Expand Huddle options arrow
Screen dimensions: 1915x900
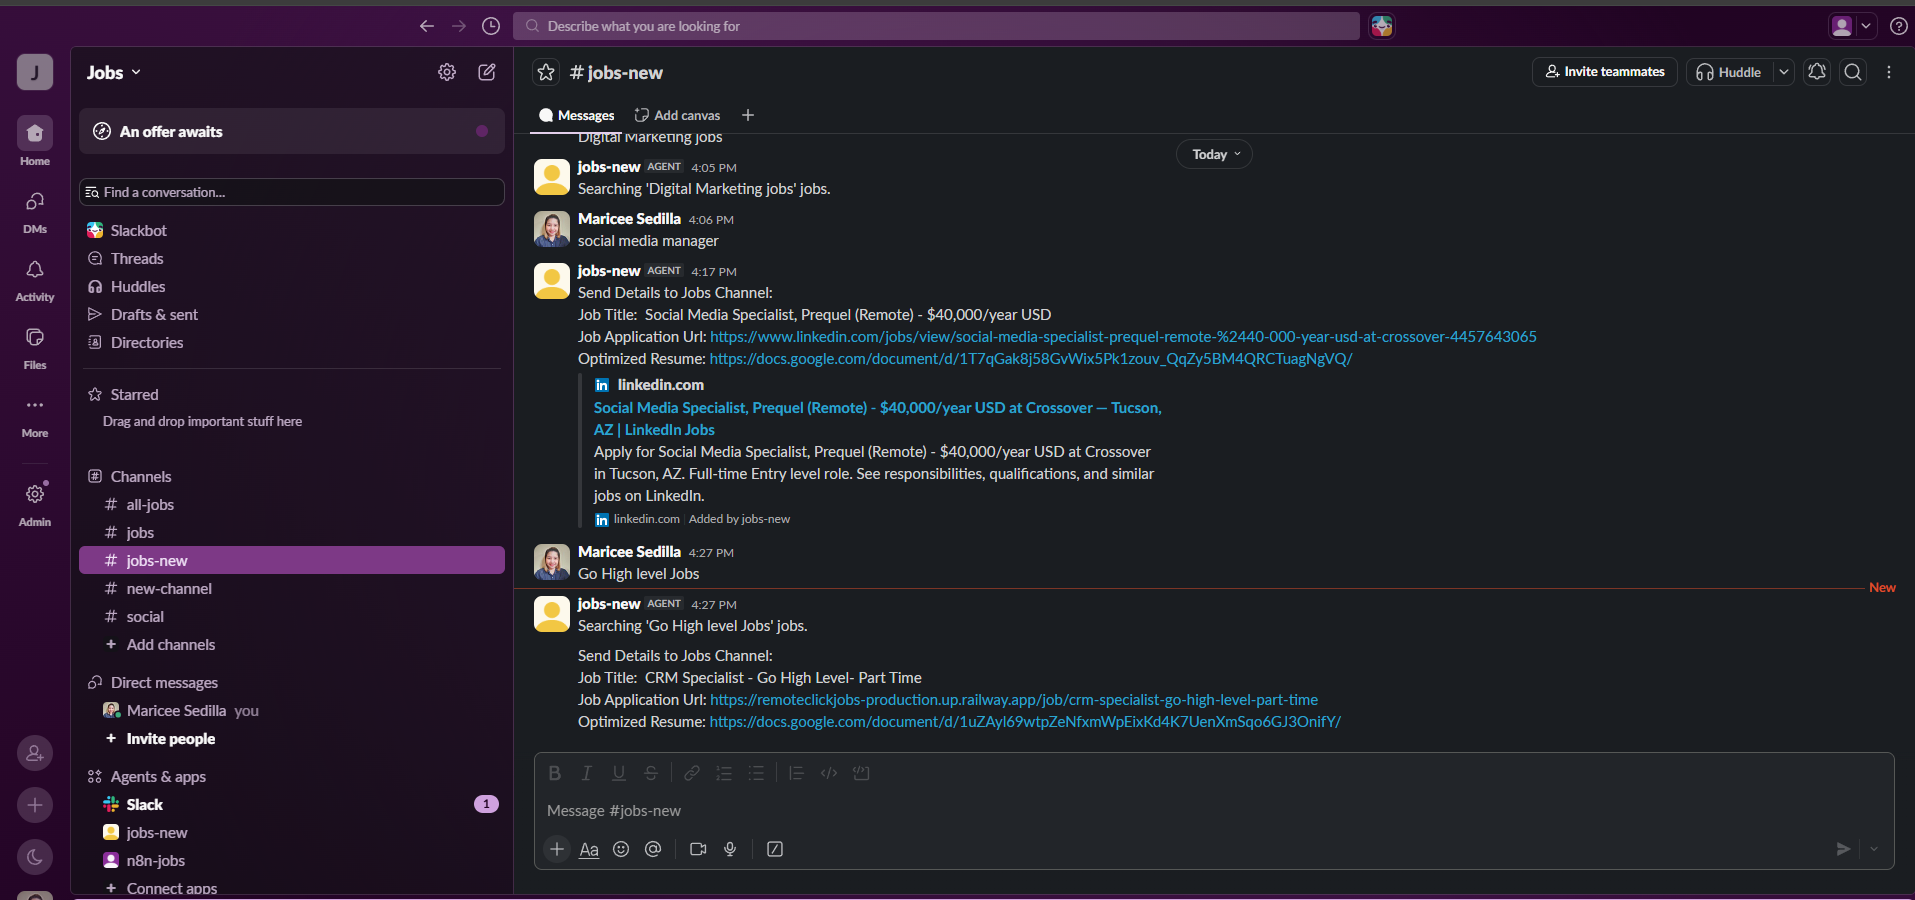click(1783, 72)
